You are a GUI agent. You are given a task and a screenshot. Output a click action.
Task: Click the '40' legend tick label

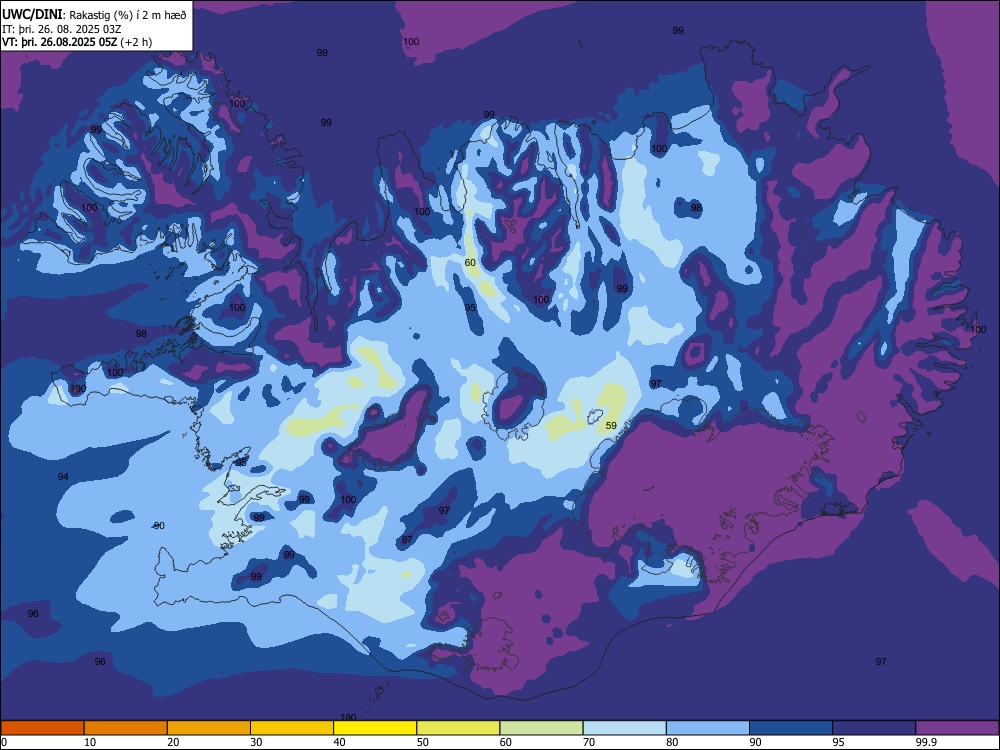pyautogui.click(x=339, y=742)
